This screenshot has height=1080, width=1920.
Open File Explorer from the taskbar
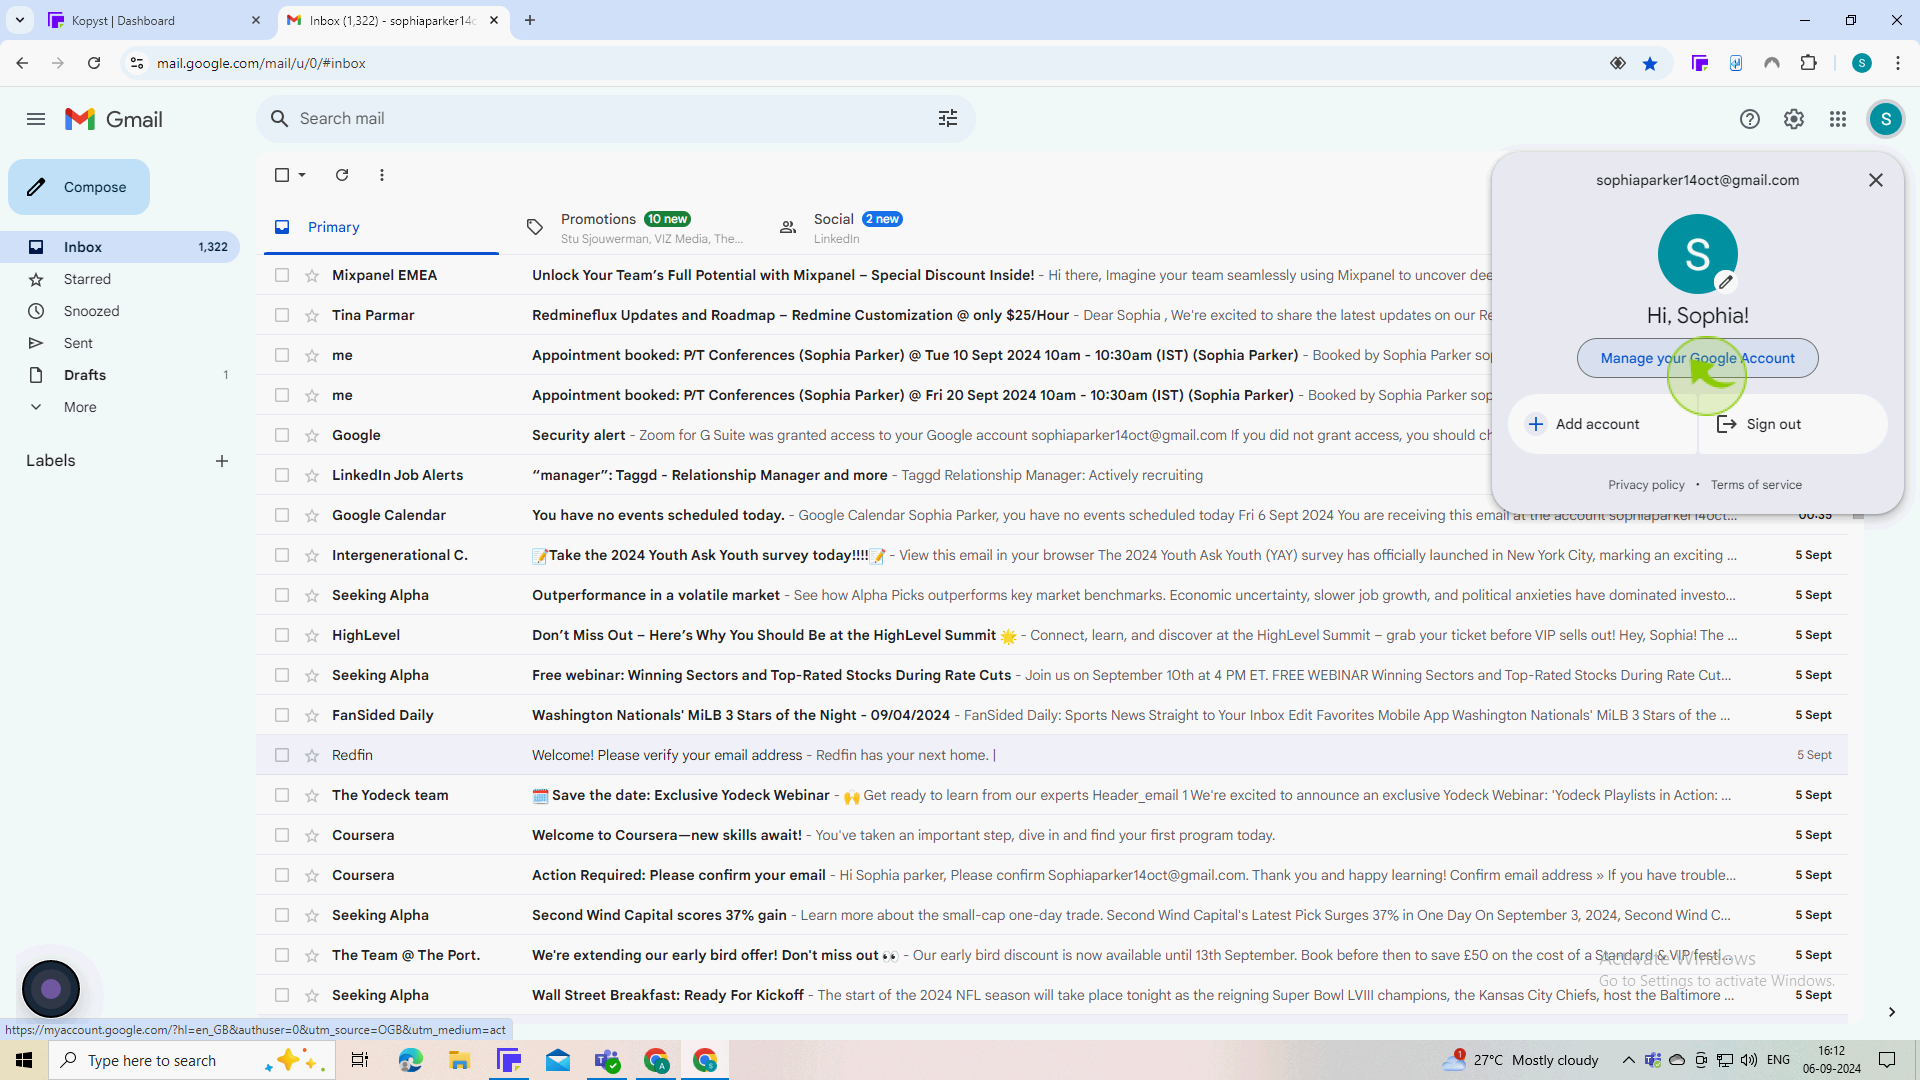[x=459, y=1060]
